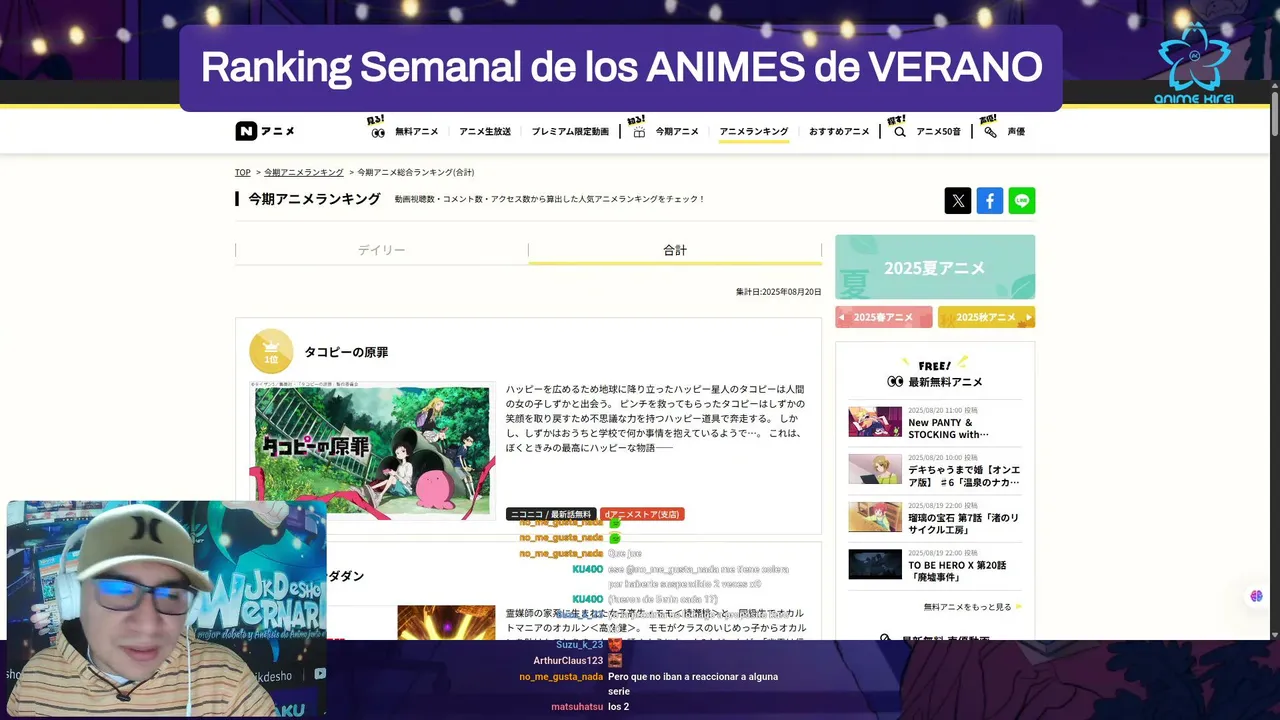Click the gold 1位 crown badge

coord(271,351)
